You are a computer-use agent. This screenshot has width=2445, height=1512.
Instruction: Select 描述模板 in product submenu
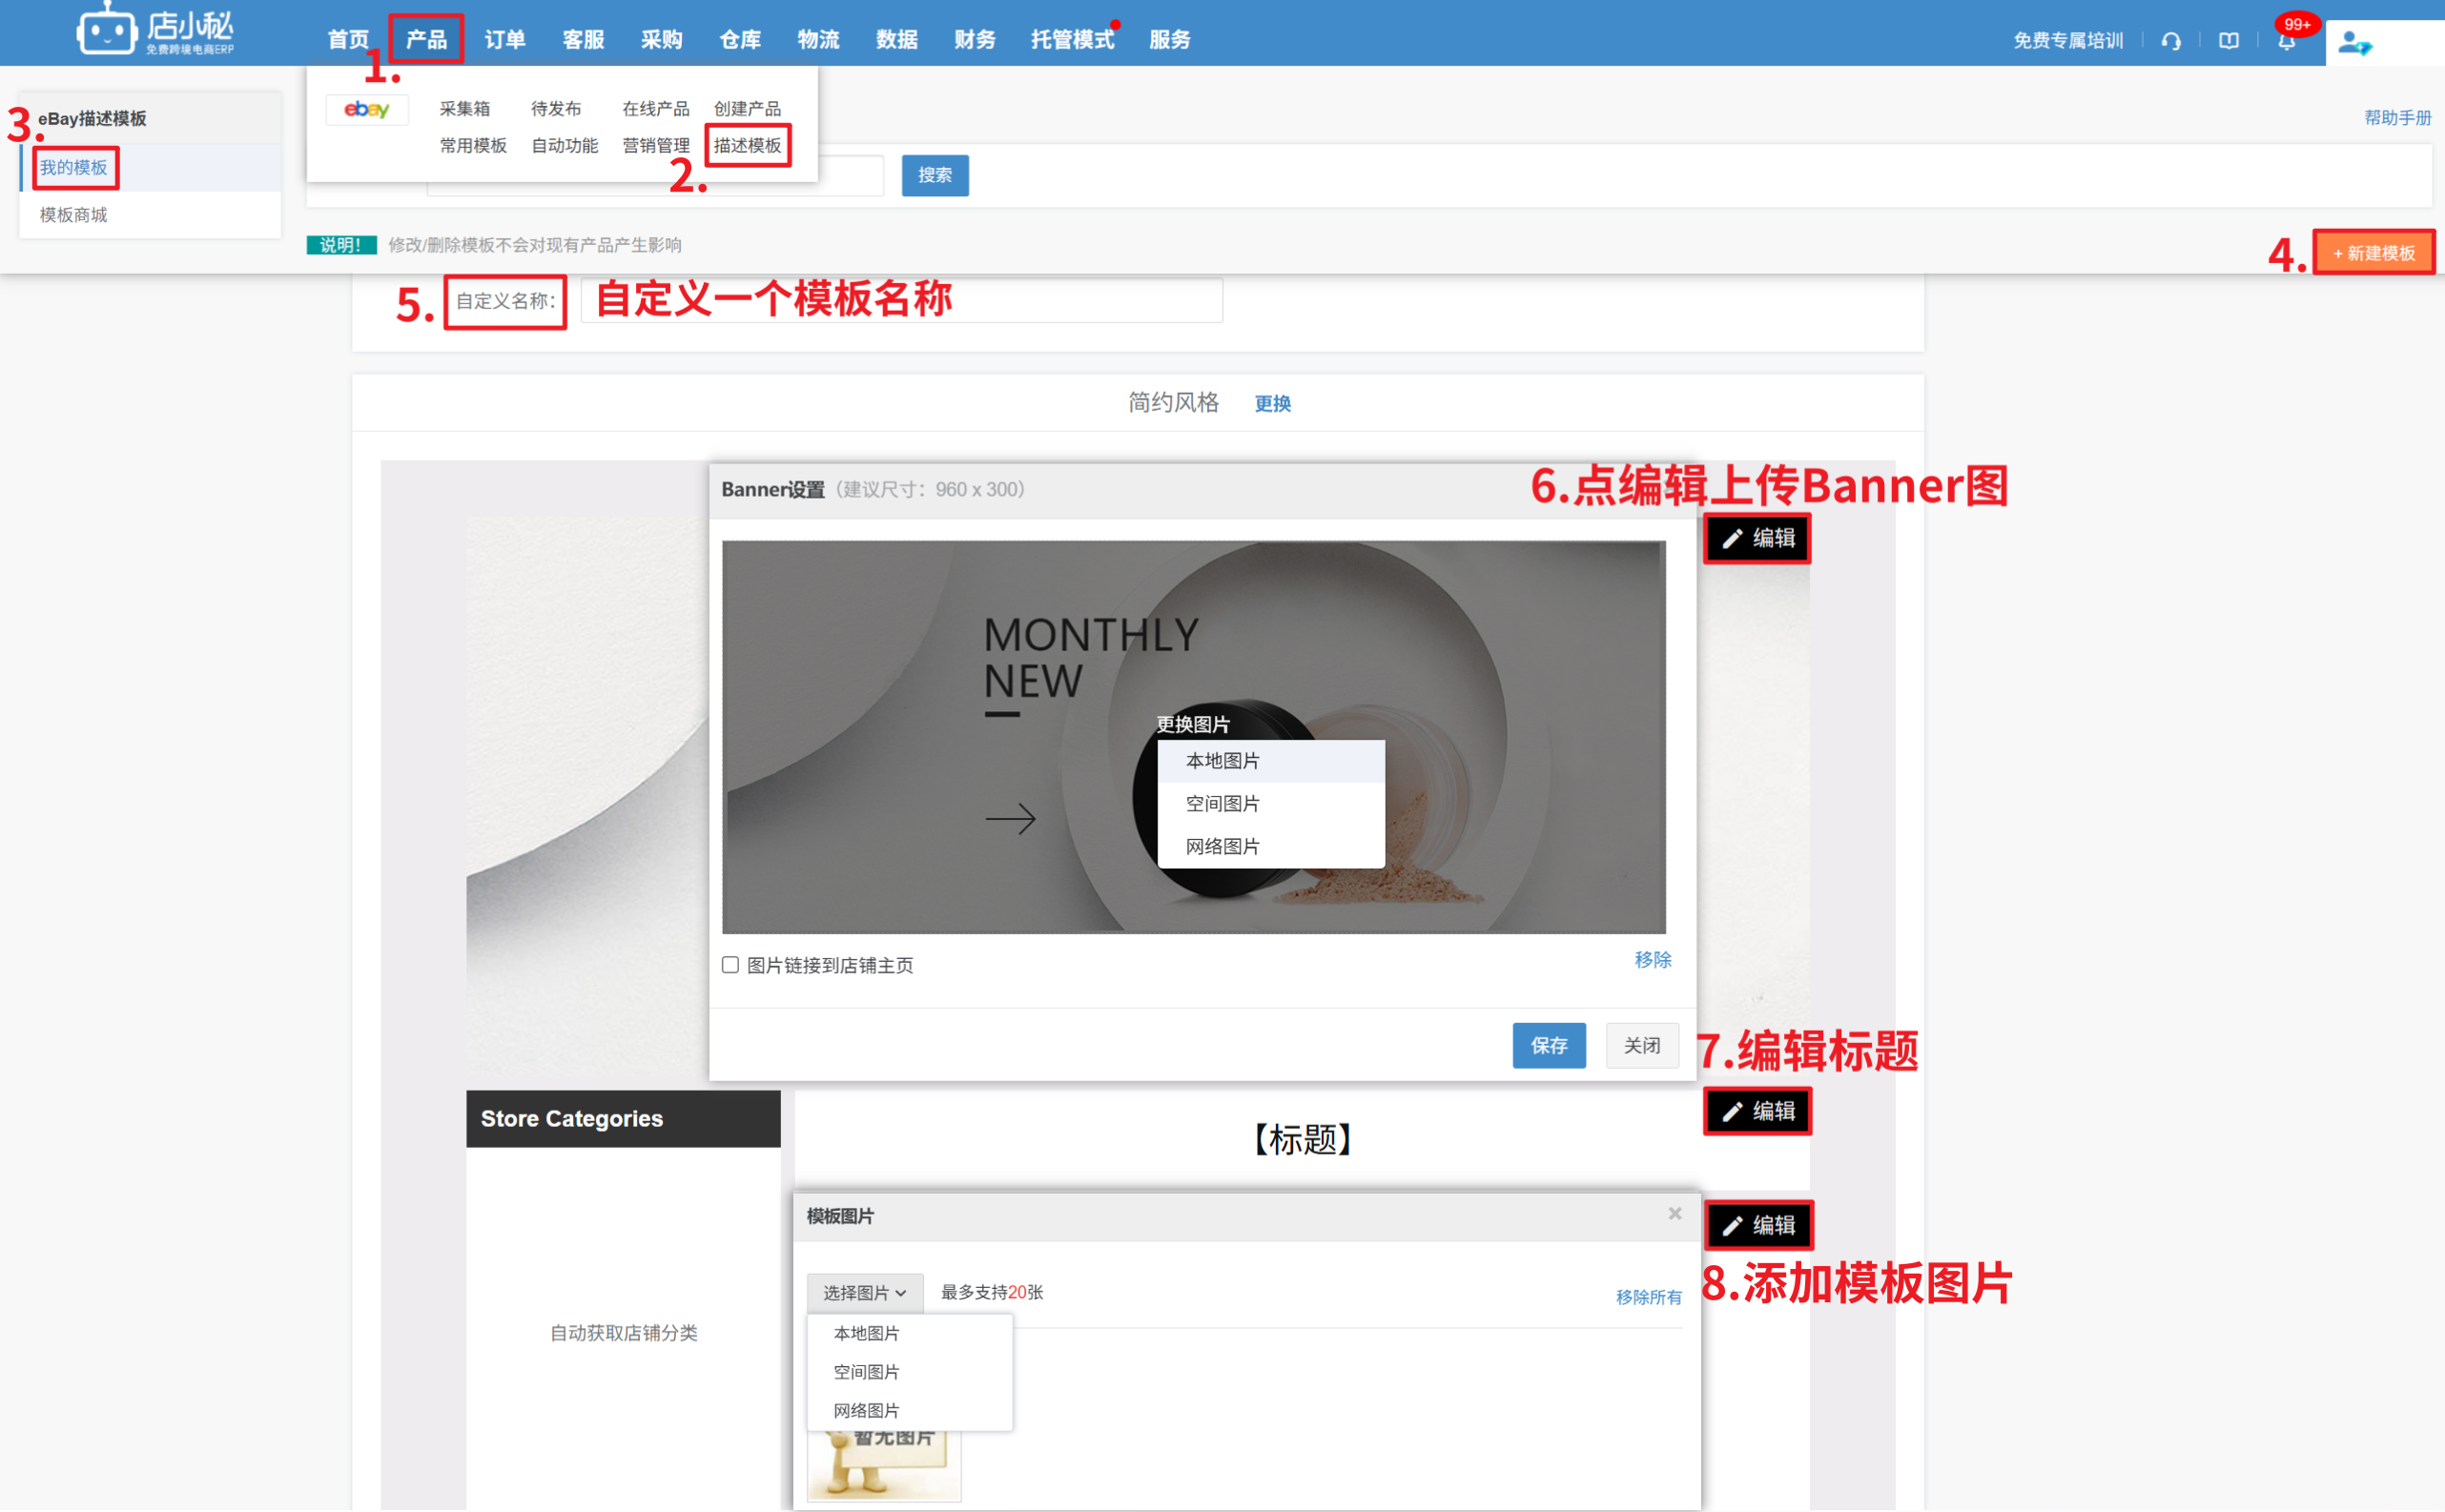(747, 145)
